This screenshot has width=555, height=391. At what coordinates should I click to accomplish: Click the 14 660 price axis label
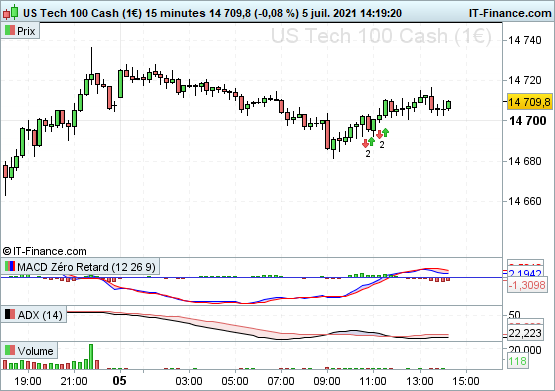[525, 201]
